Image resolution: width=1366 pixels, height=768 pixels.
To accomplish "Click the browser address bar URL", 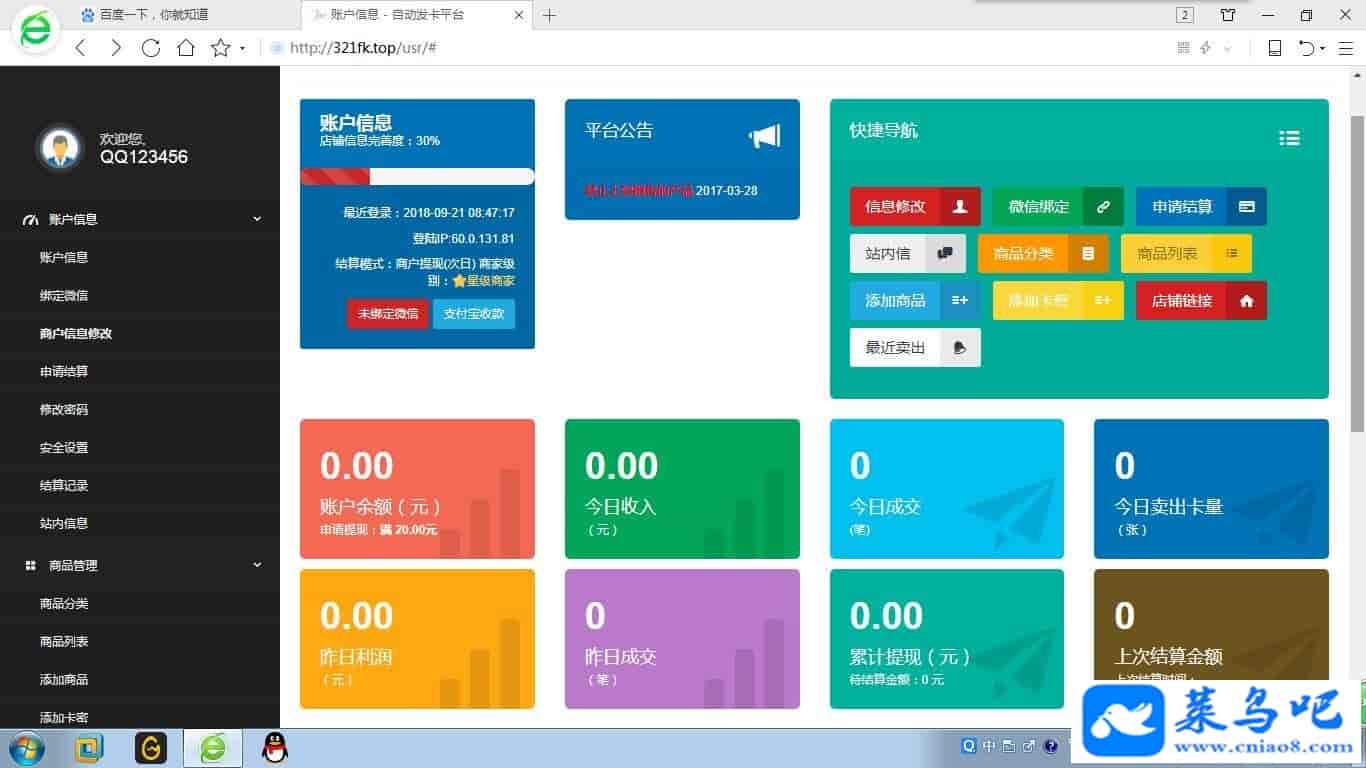I will [363, 48].
